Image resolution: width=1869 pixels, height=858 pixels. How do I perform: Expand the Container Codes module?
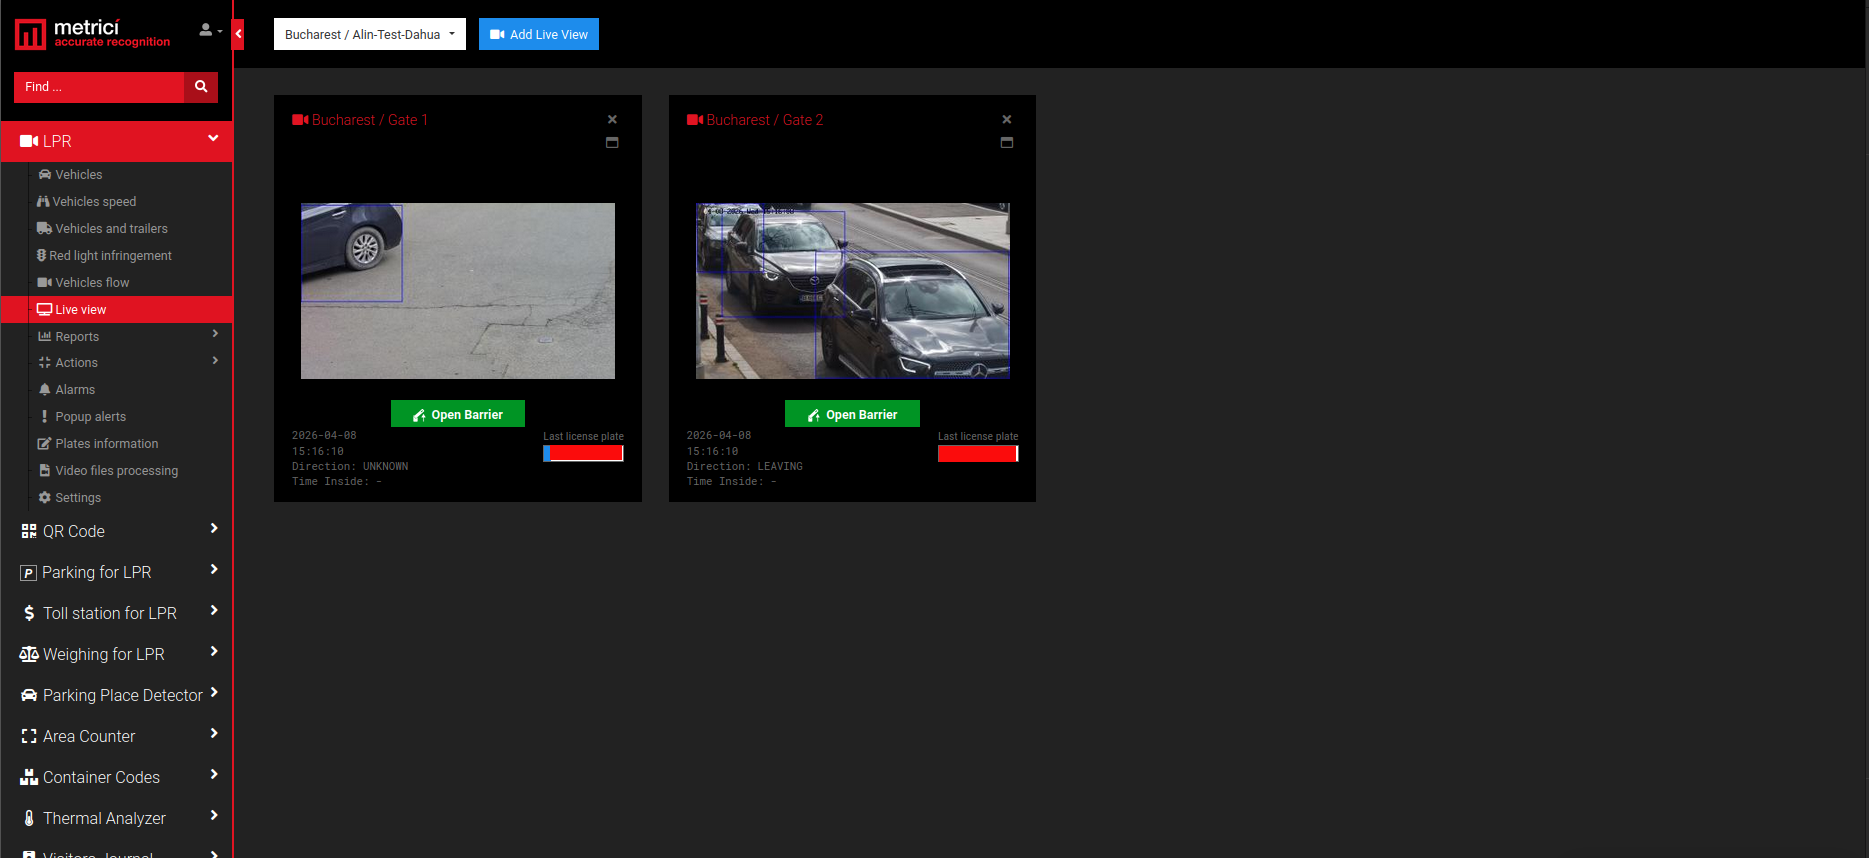[116, 777]
